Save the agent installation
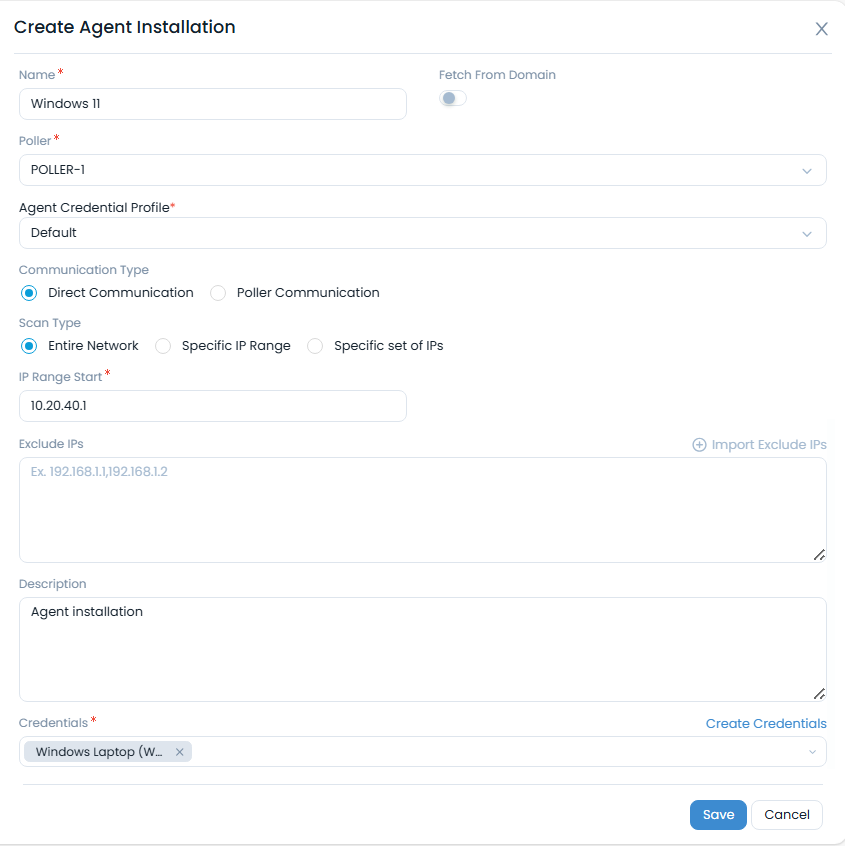The image size is (845, 846). tap(718, 815)
